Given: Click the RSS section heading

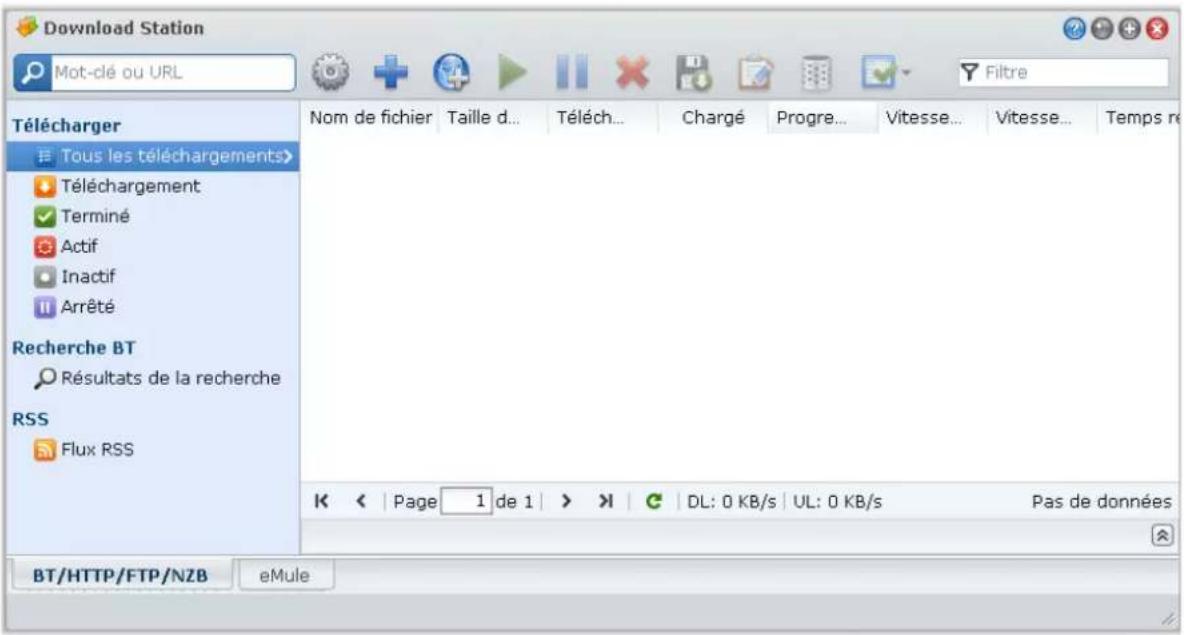Looking at the screenshot, I should tap(30, 419).
